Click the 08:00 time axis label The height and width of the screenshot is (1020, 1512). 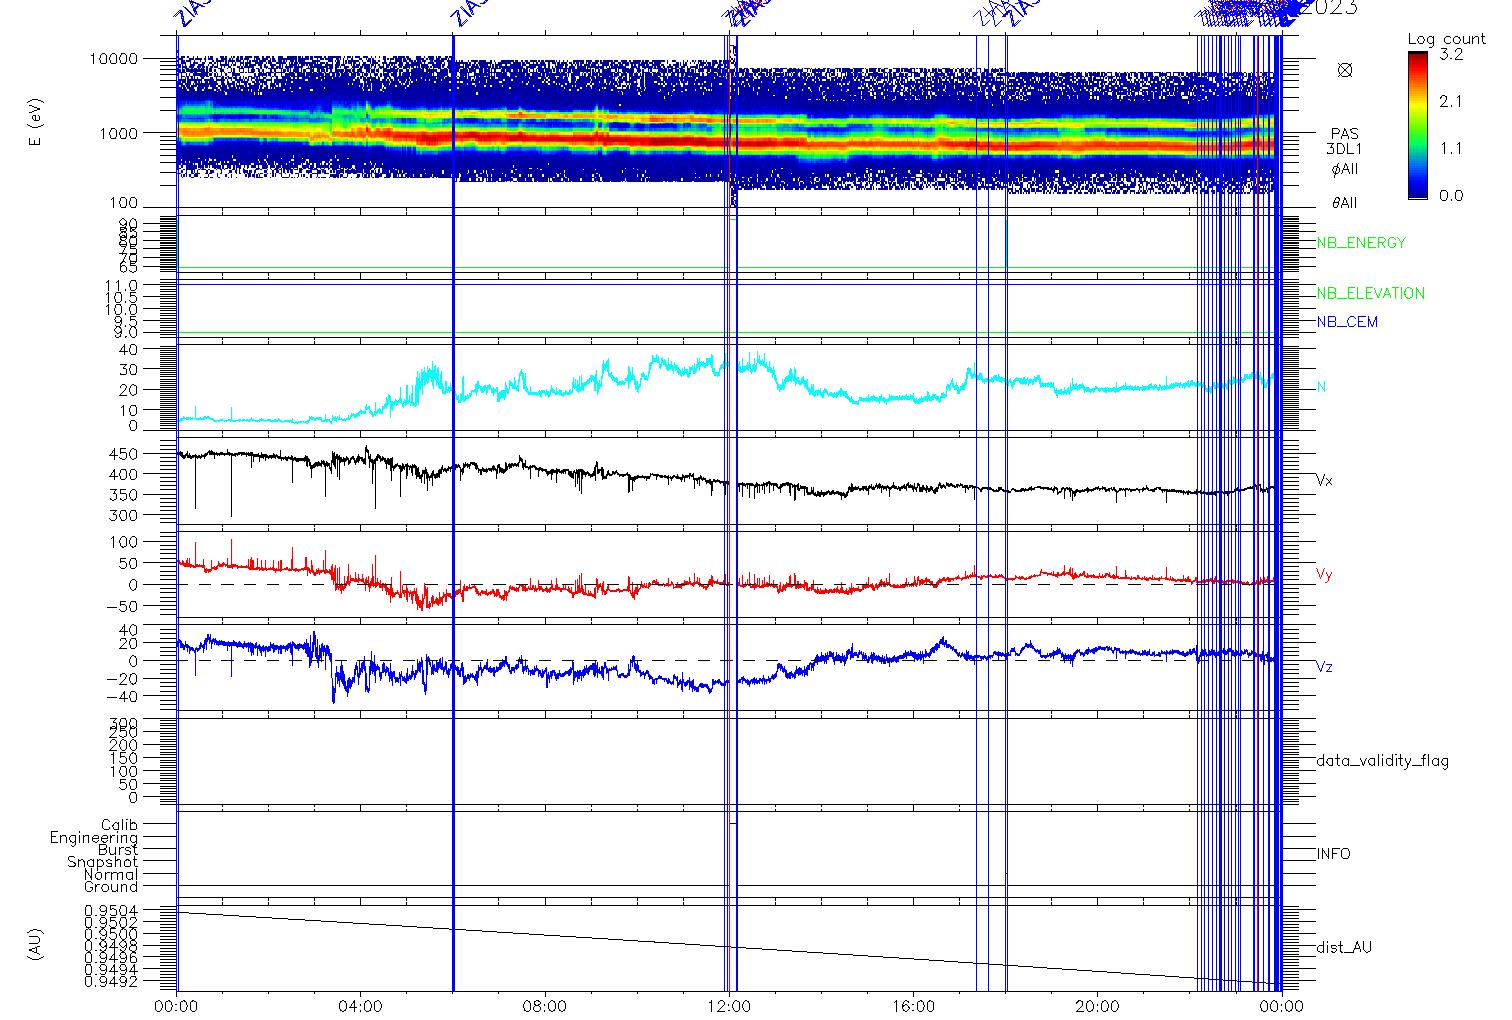click(545, 1006)
